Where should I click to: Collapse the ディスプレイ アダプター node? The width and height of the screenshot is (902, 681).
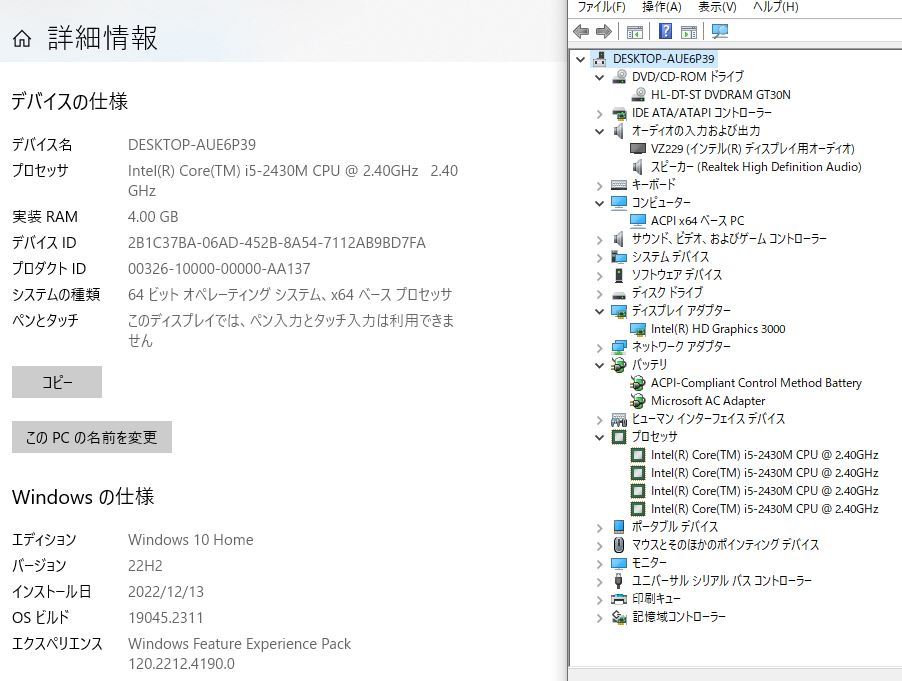pos(599,311)
